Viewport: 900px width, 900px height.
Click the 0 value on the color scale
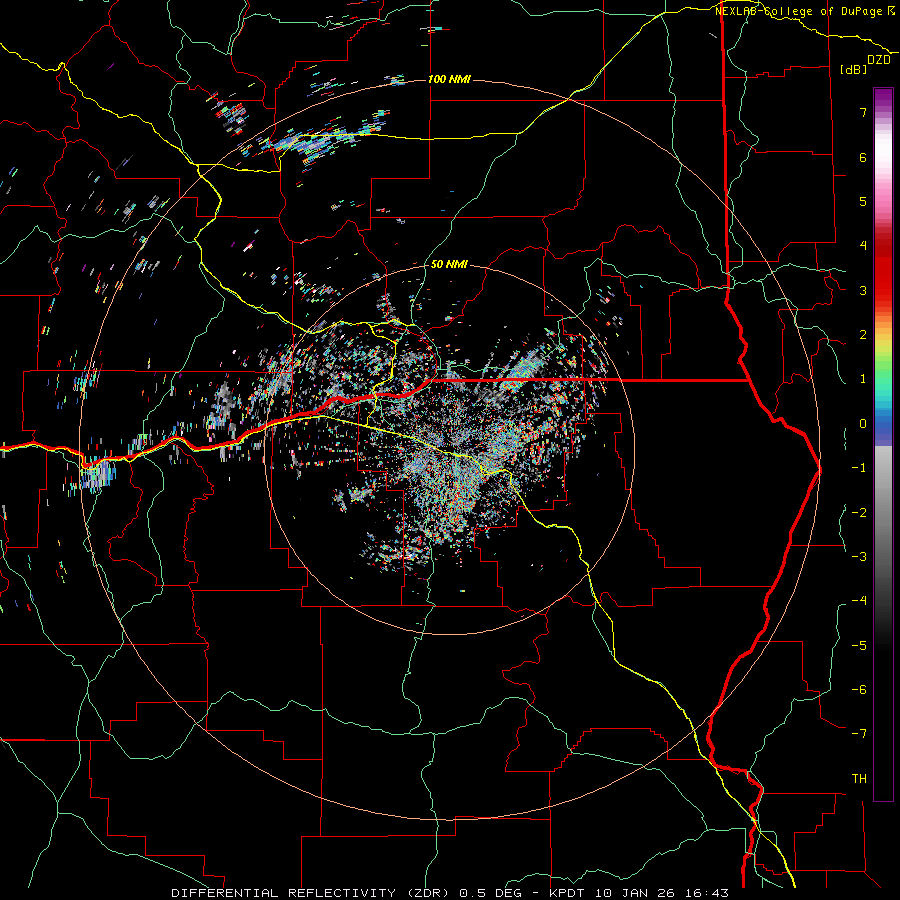[863, 424]
